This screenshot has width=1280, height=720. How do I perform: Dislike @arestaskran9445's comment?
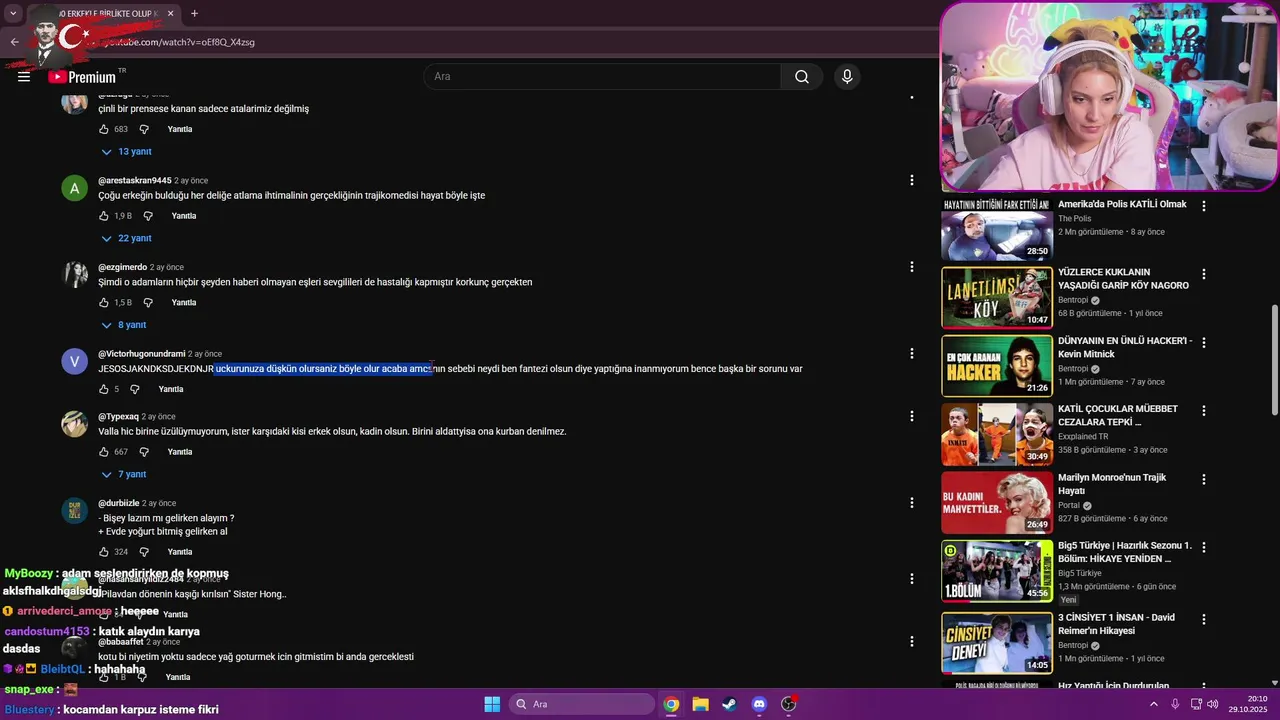(x=148, y=216)
